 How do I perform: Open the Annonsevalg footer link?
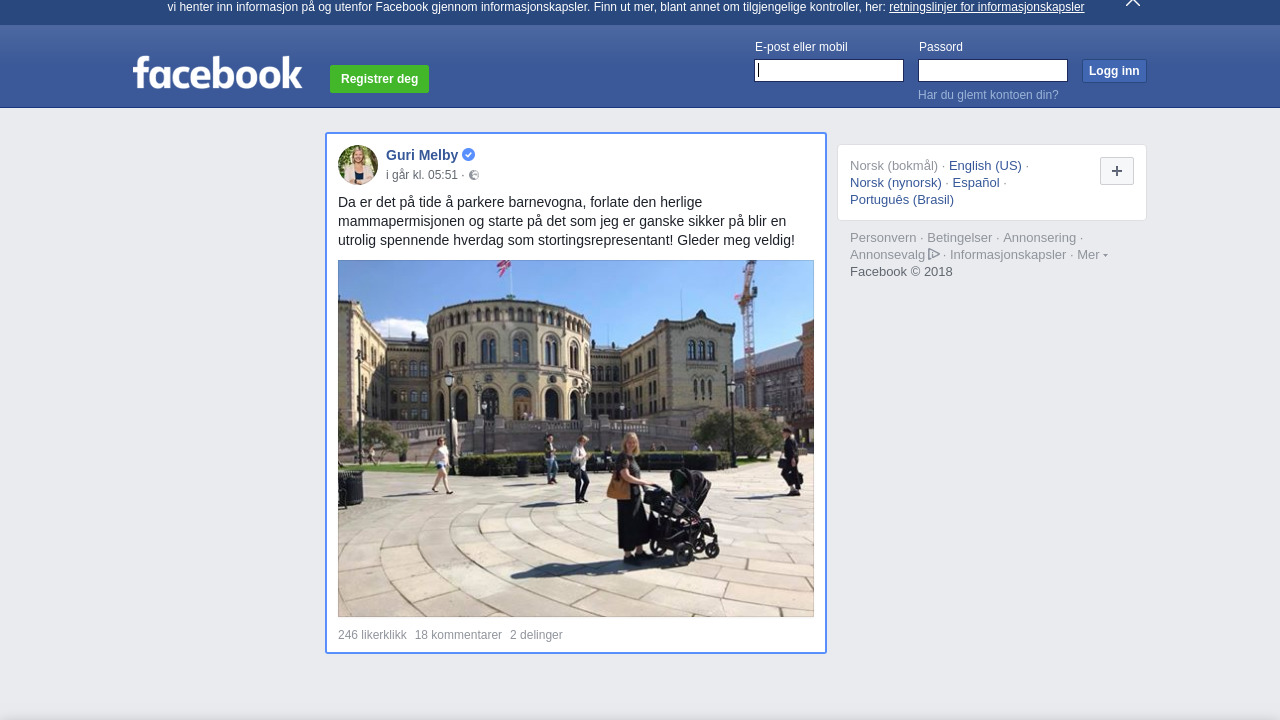tap(888, 254)
